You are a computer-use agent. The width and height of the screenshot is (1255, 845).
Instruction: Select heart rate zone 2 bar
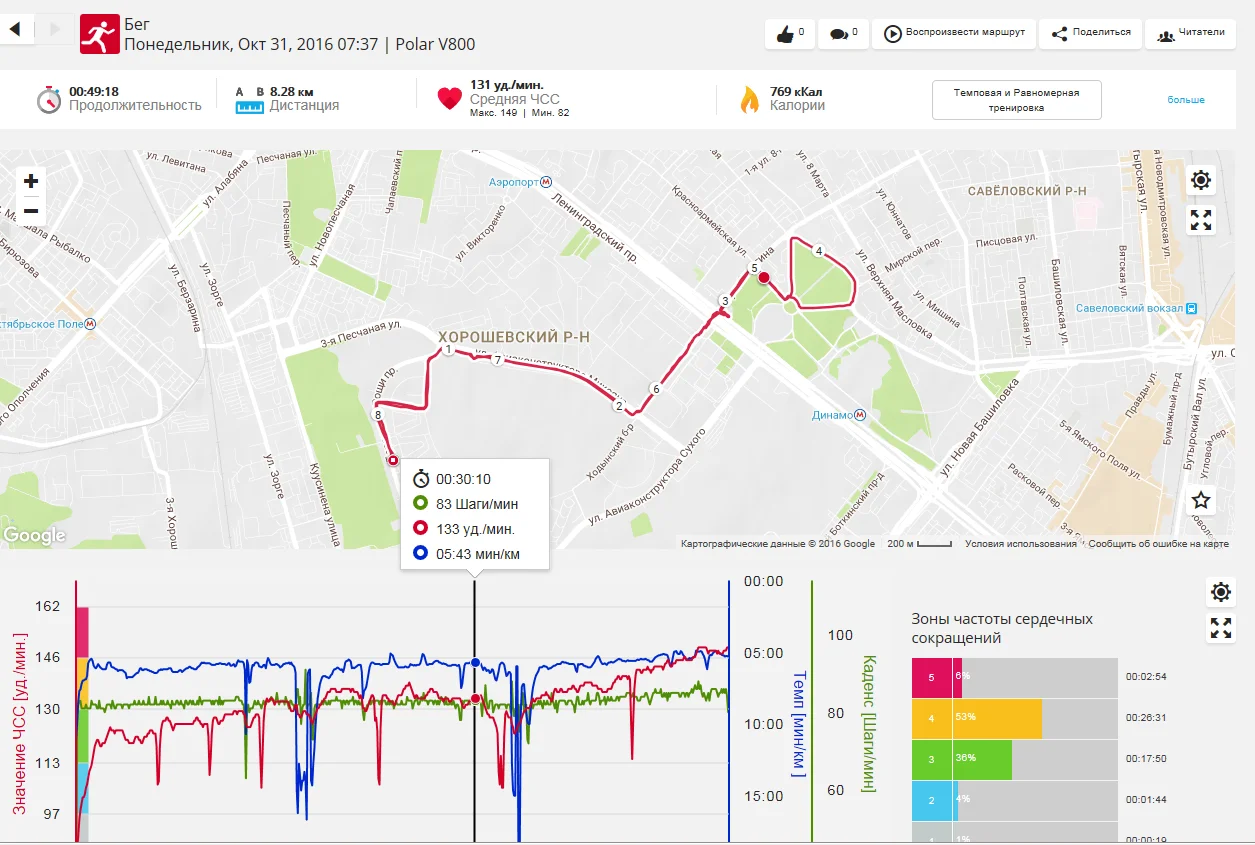pyautogui.click(x=1014, y=800)
